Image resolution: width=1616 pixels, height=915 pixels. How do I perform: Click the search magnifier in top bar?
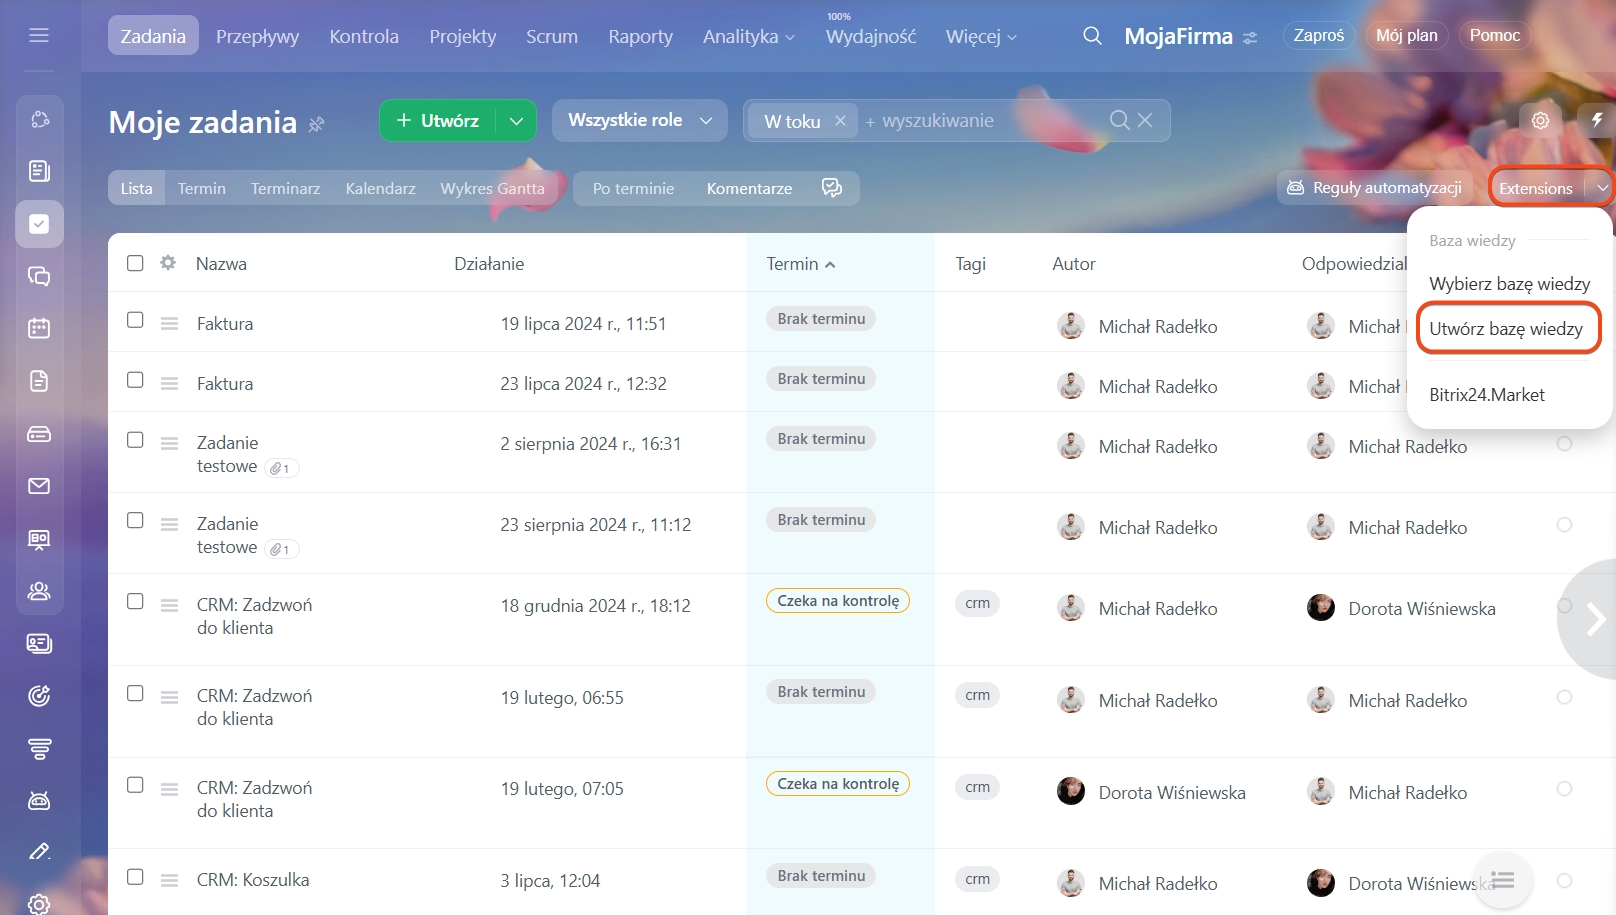coord(1092,36)
